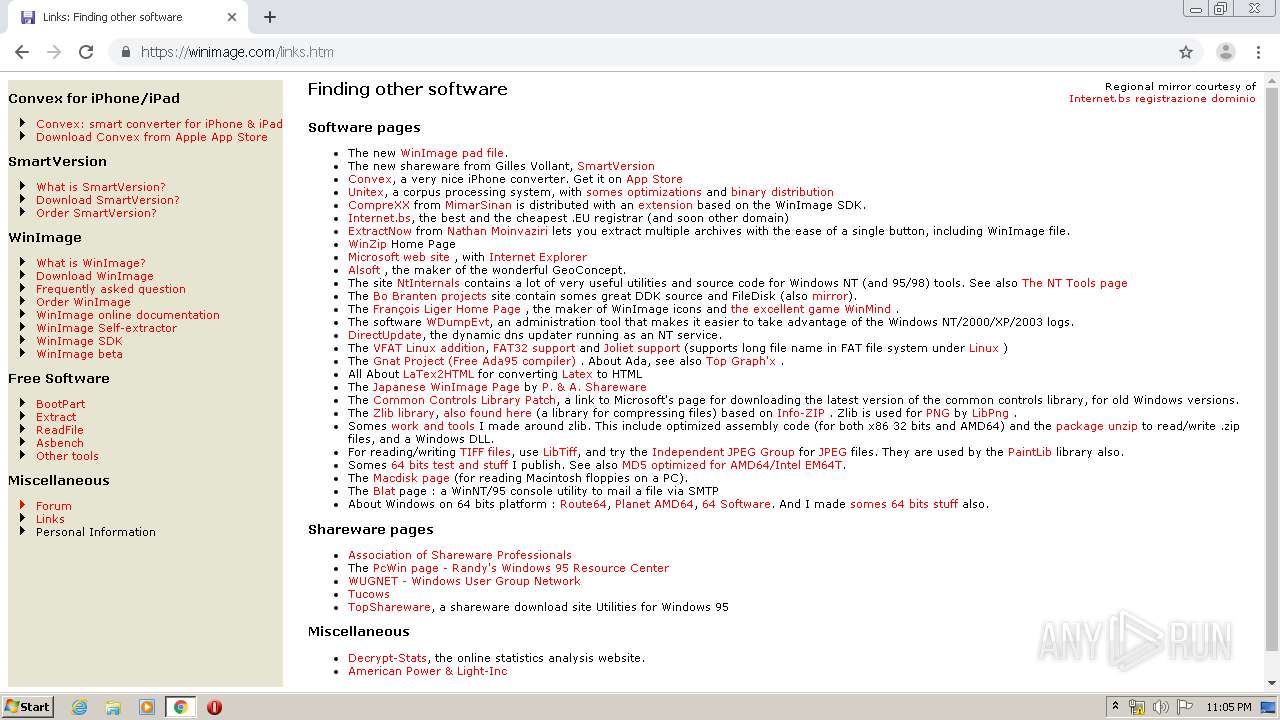Image resolution: width=1280 pixels, height=720 pixels.
Task: Open the Other tools sidebar link
Action: (67, 456)
